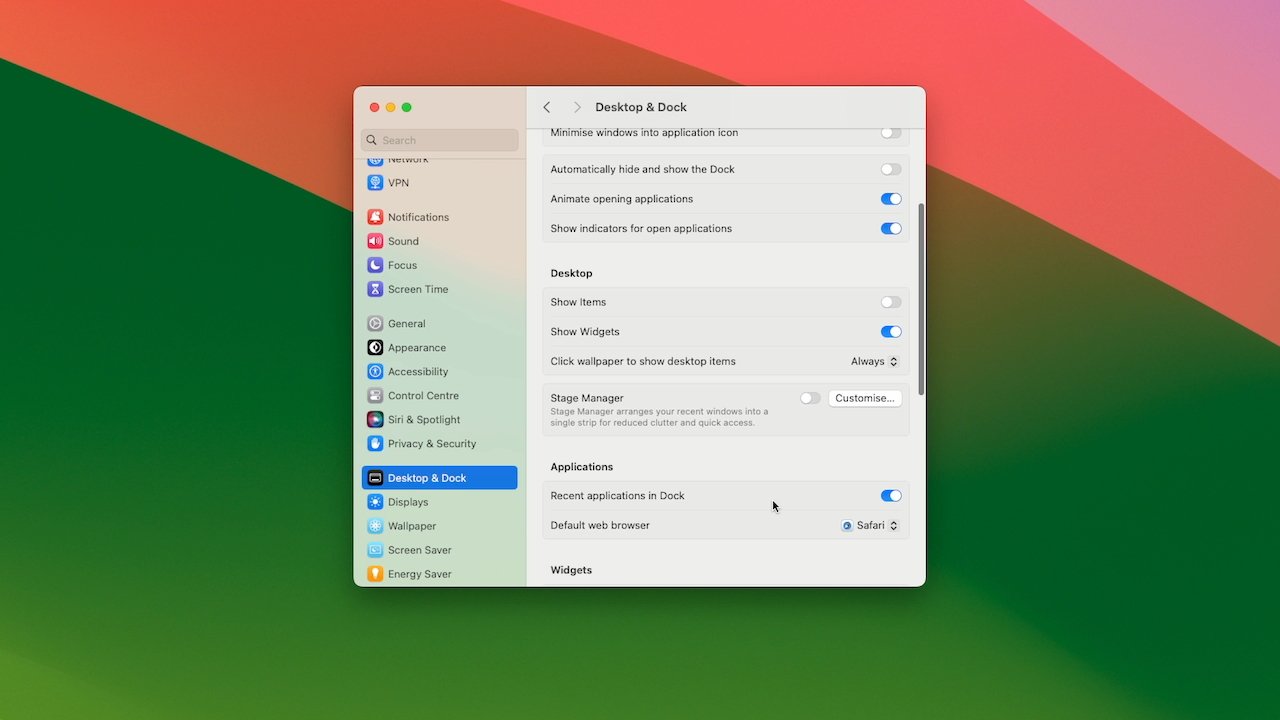
Task: Click the Focus moon icon
Action: pyautogui.click(x=375, y=265)
